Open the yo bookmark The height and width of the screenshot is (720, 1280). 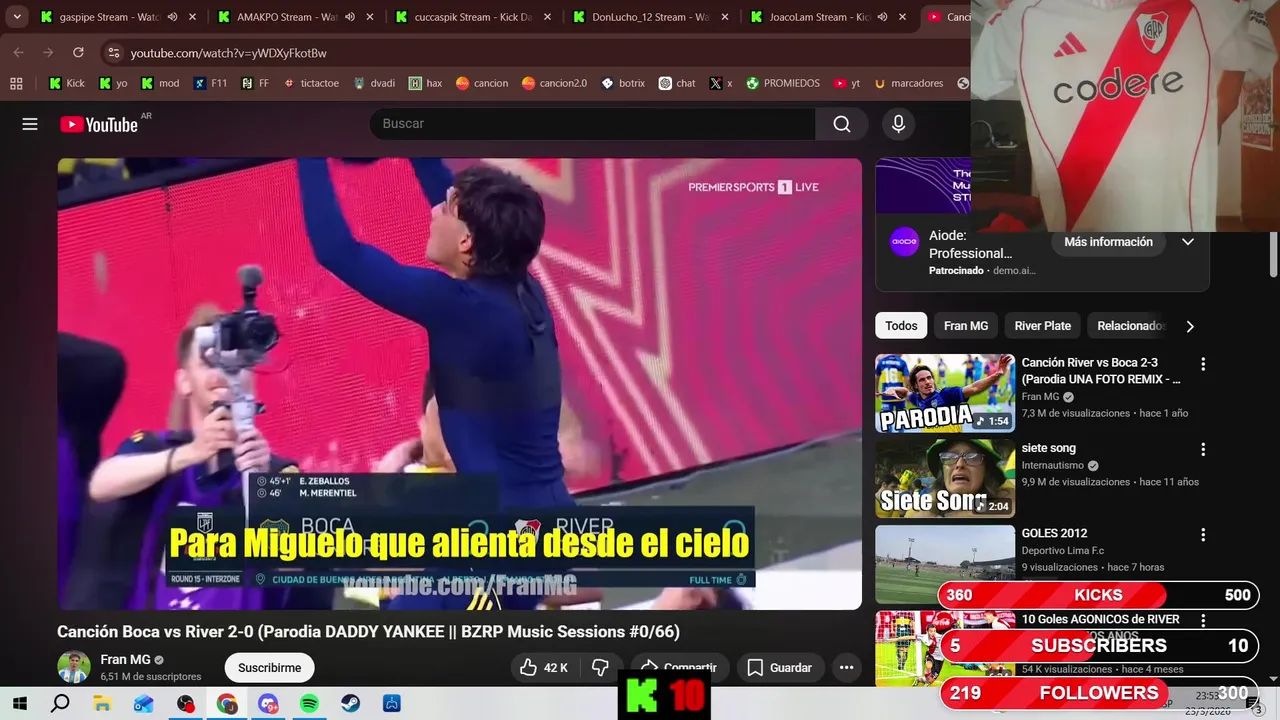coord(113,83)
